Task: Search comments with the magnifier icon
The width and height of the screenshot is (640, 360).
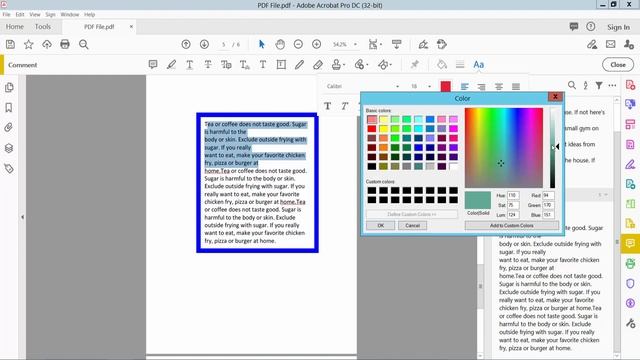Action: (x=572, y=85)
